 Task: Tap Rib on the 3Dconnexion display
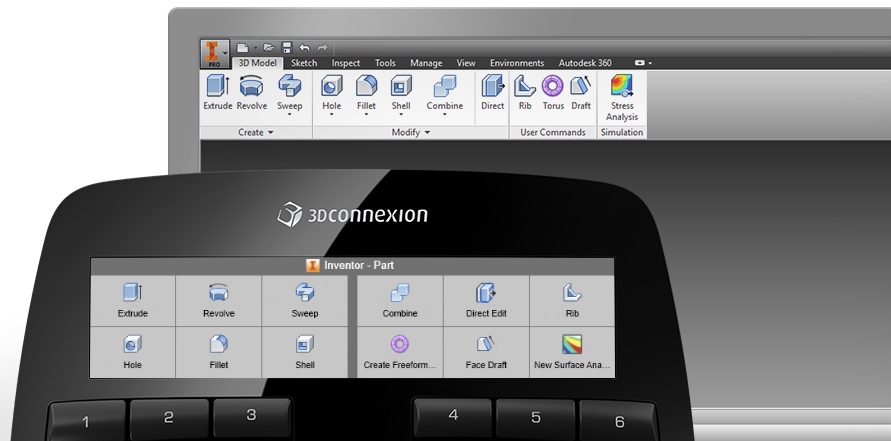pos(572,301)
